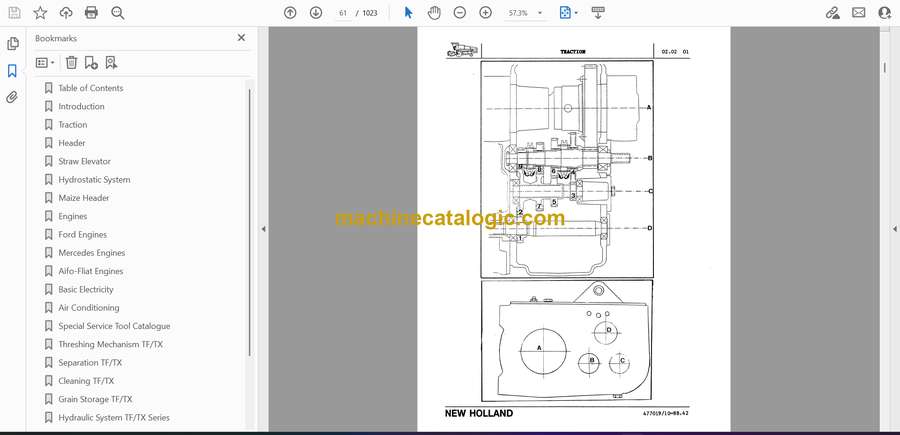Jump to the Traction bookmark

(73, 125)
